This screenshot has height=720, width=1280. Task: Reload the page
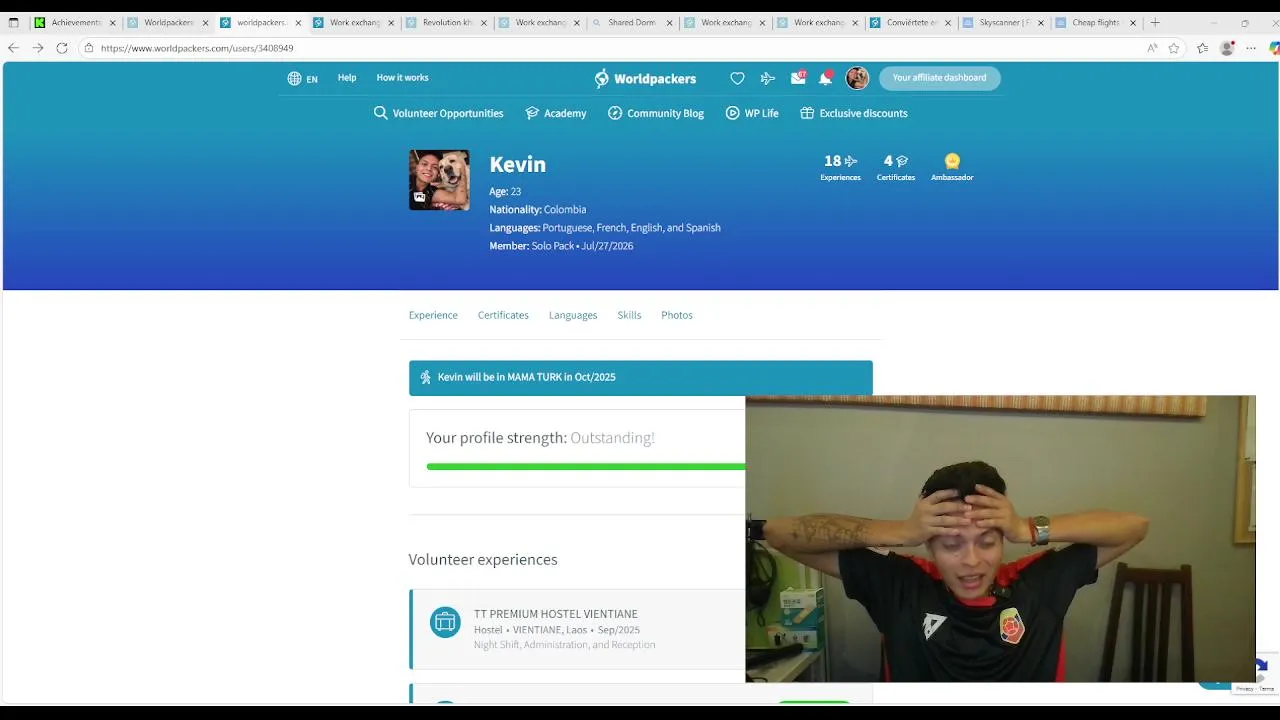[62, 48]
